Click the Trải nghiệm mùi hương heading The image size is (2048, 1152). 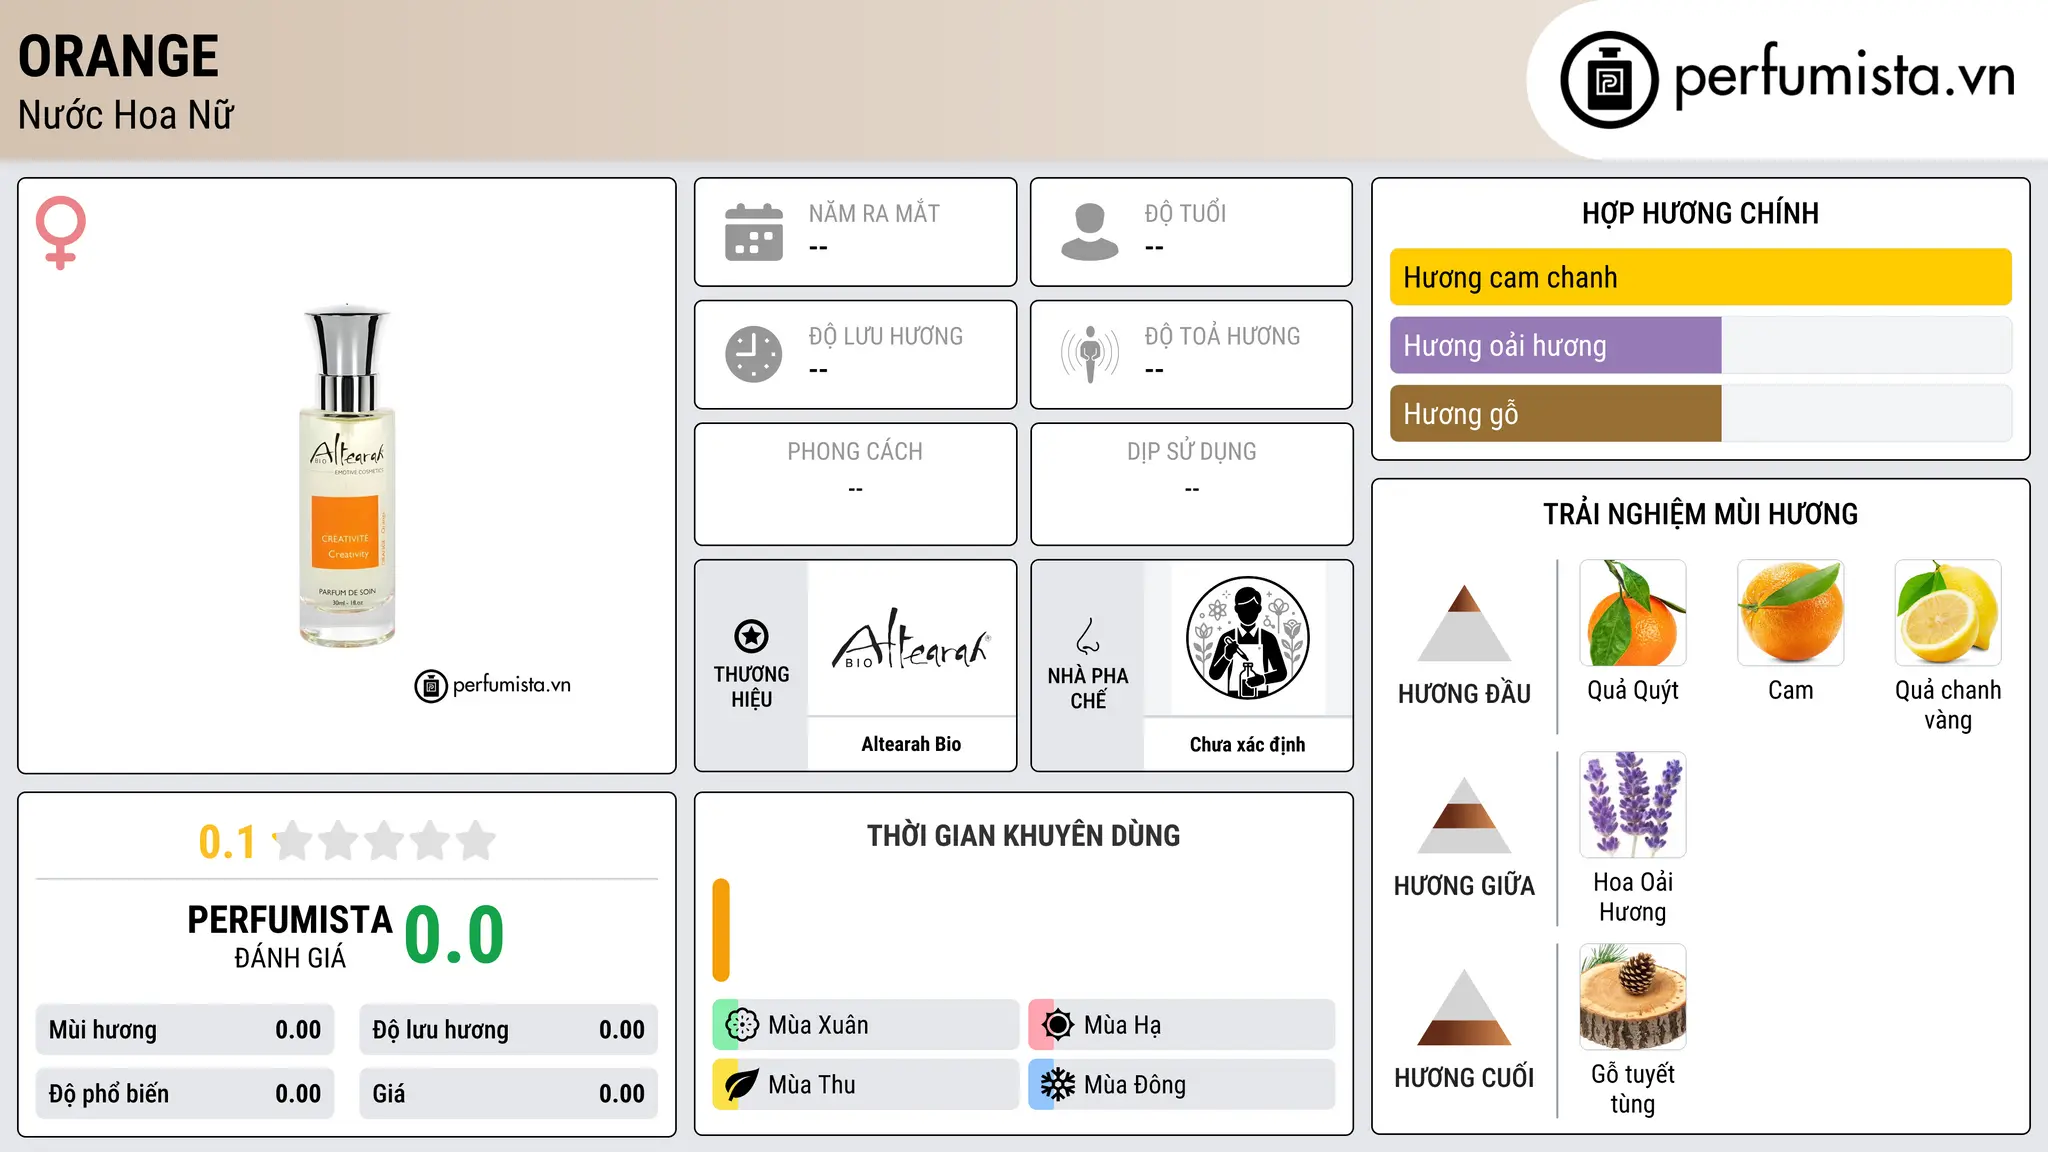pyautogui.click(x=1700, y=514)
